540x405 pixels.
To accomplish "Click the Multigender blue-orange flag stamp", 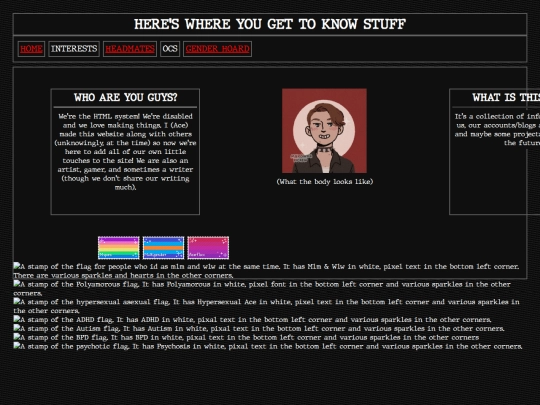I will coord(163,248).
